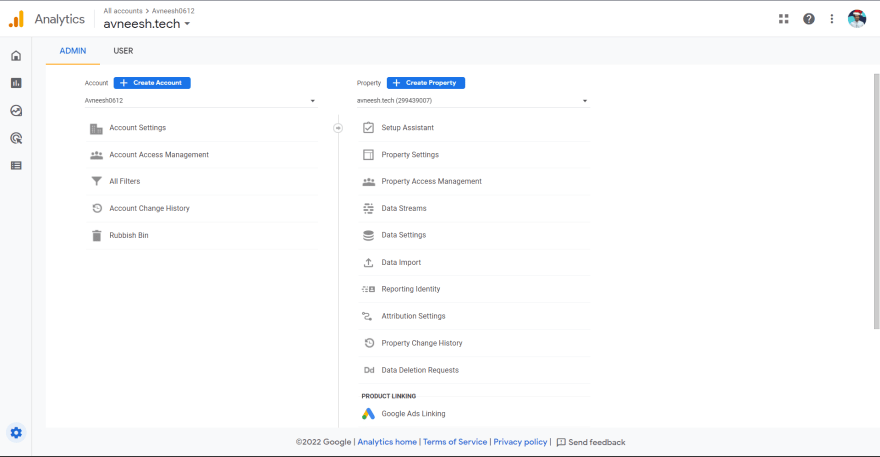Click the Data Streams icon

click(x=368, y=208)
